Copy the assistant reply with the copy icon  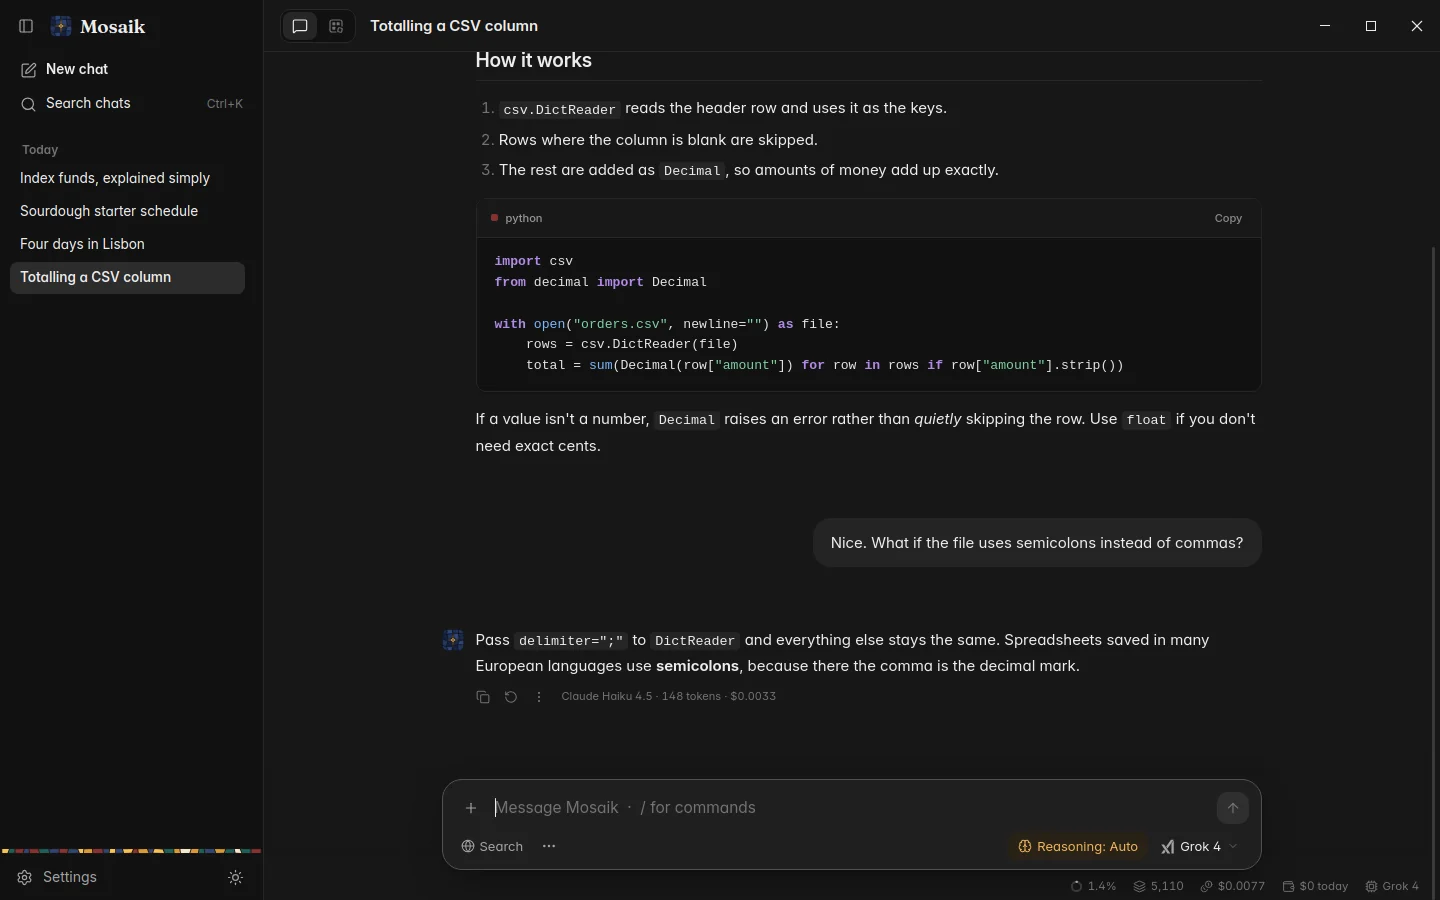point(483,697)
